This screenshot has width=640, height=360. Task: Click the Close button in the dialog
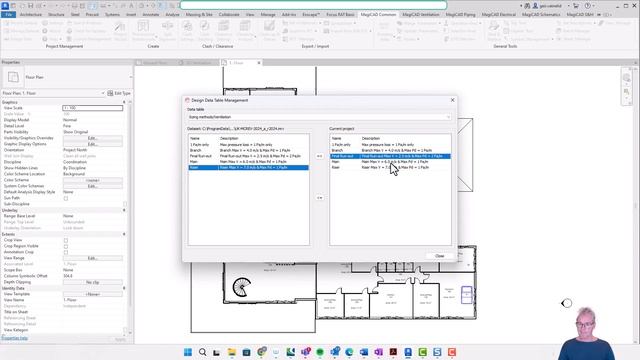coord(439,256)
